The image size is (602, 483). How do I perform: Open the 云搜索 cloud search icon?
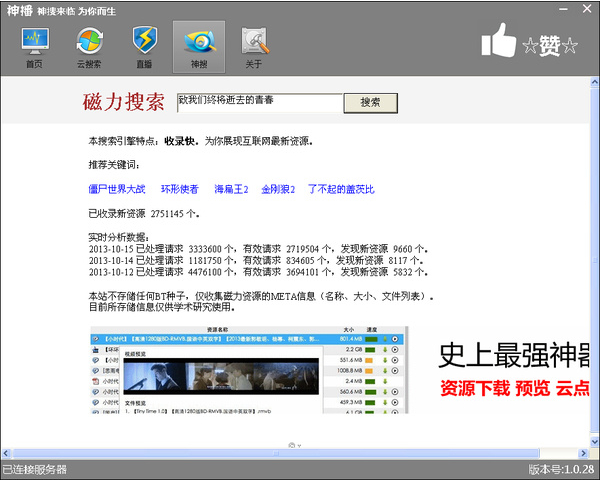(88, 47)
